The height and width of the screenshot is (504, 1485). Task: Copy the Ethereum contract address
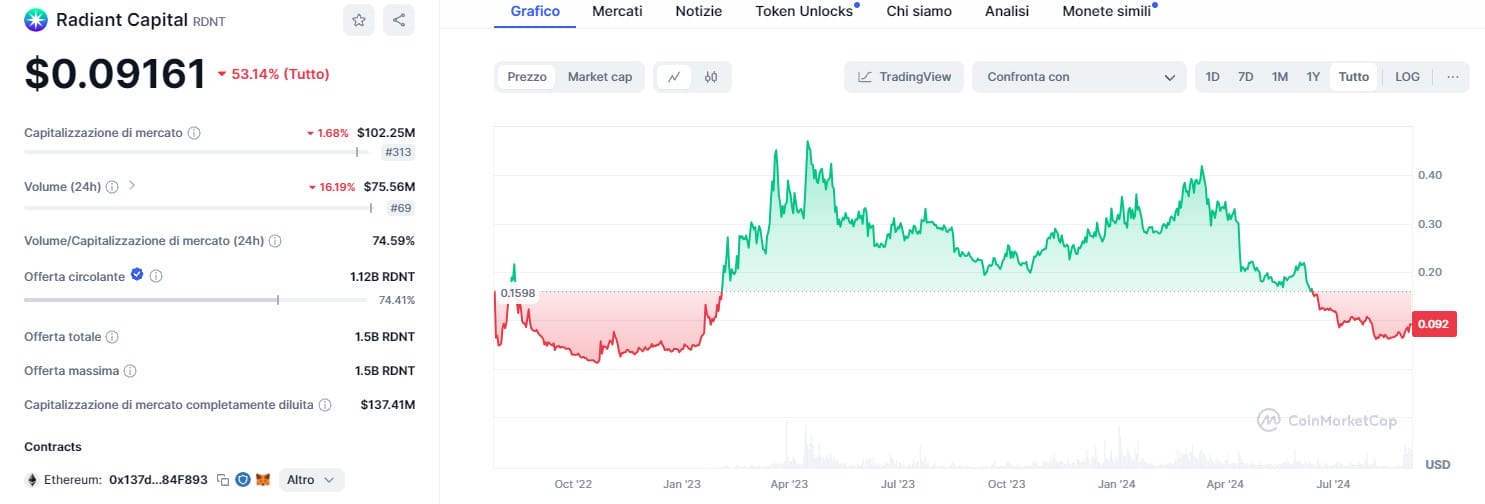point(223,480)
